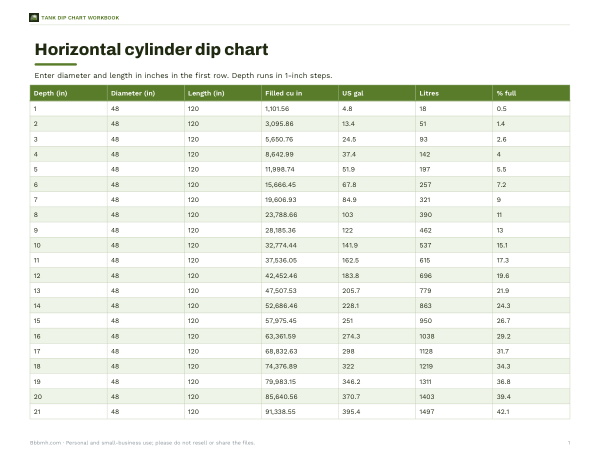Click the litres value '1403'
This screenshot has height=464, width=600.
tap(454, 397)
